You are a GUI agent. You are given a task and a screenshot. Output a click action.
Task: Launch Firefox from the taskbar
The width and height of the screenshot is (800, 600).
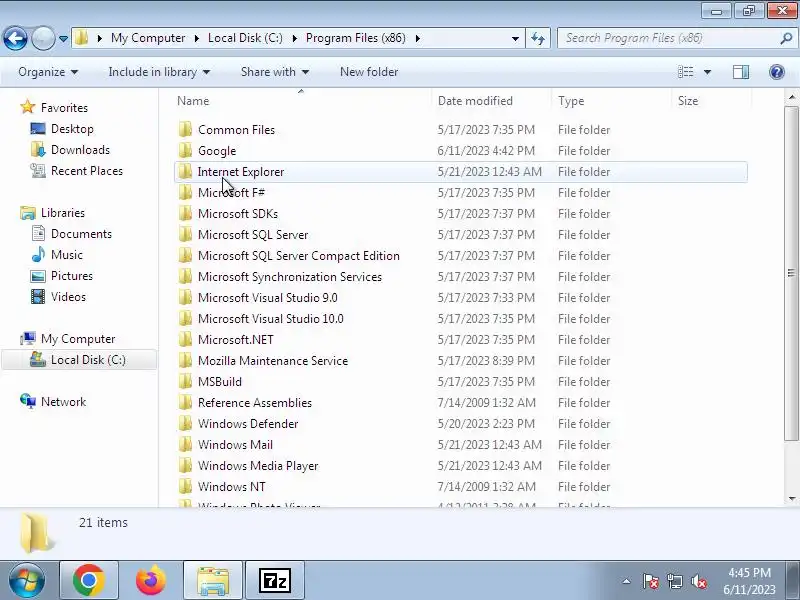[x=151, y=581]
